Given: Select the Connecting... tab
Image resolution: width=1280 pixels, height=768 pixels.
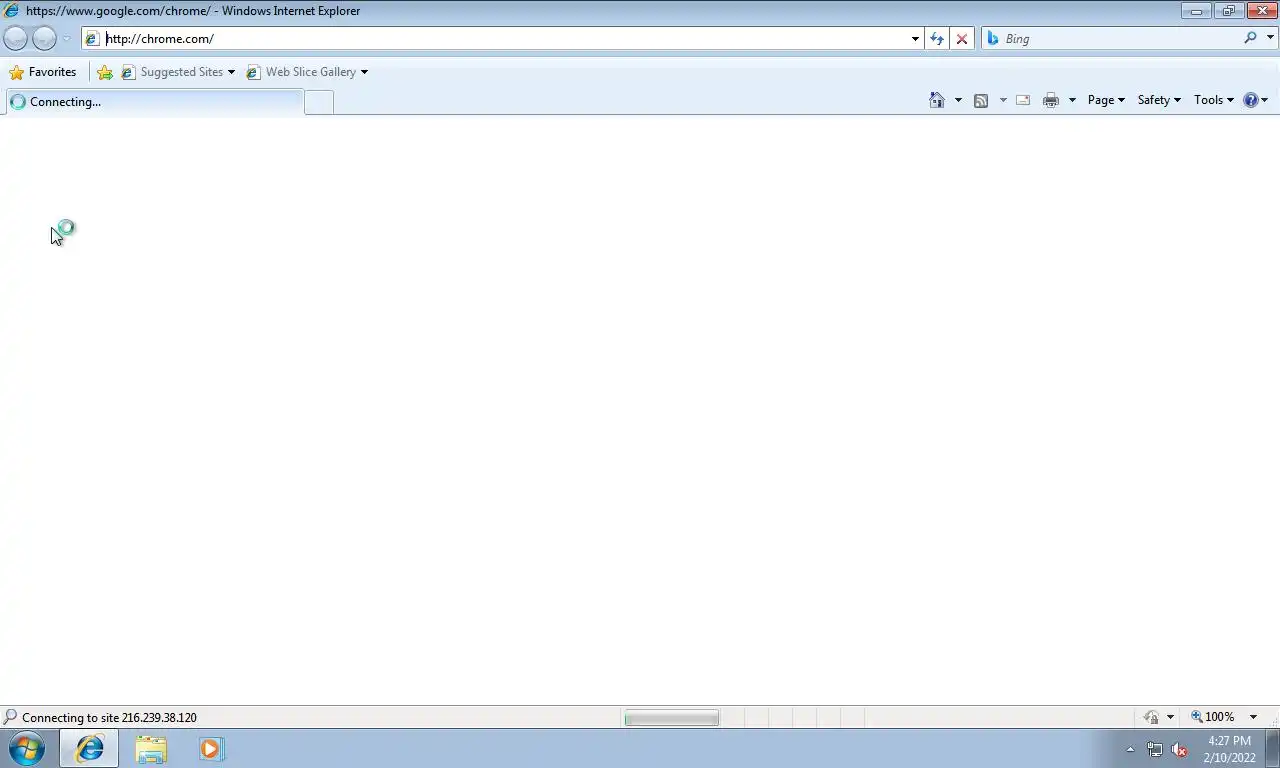Looking at the screenshot, I should coord(154,102).
